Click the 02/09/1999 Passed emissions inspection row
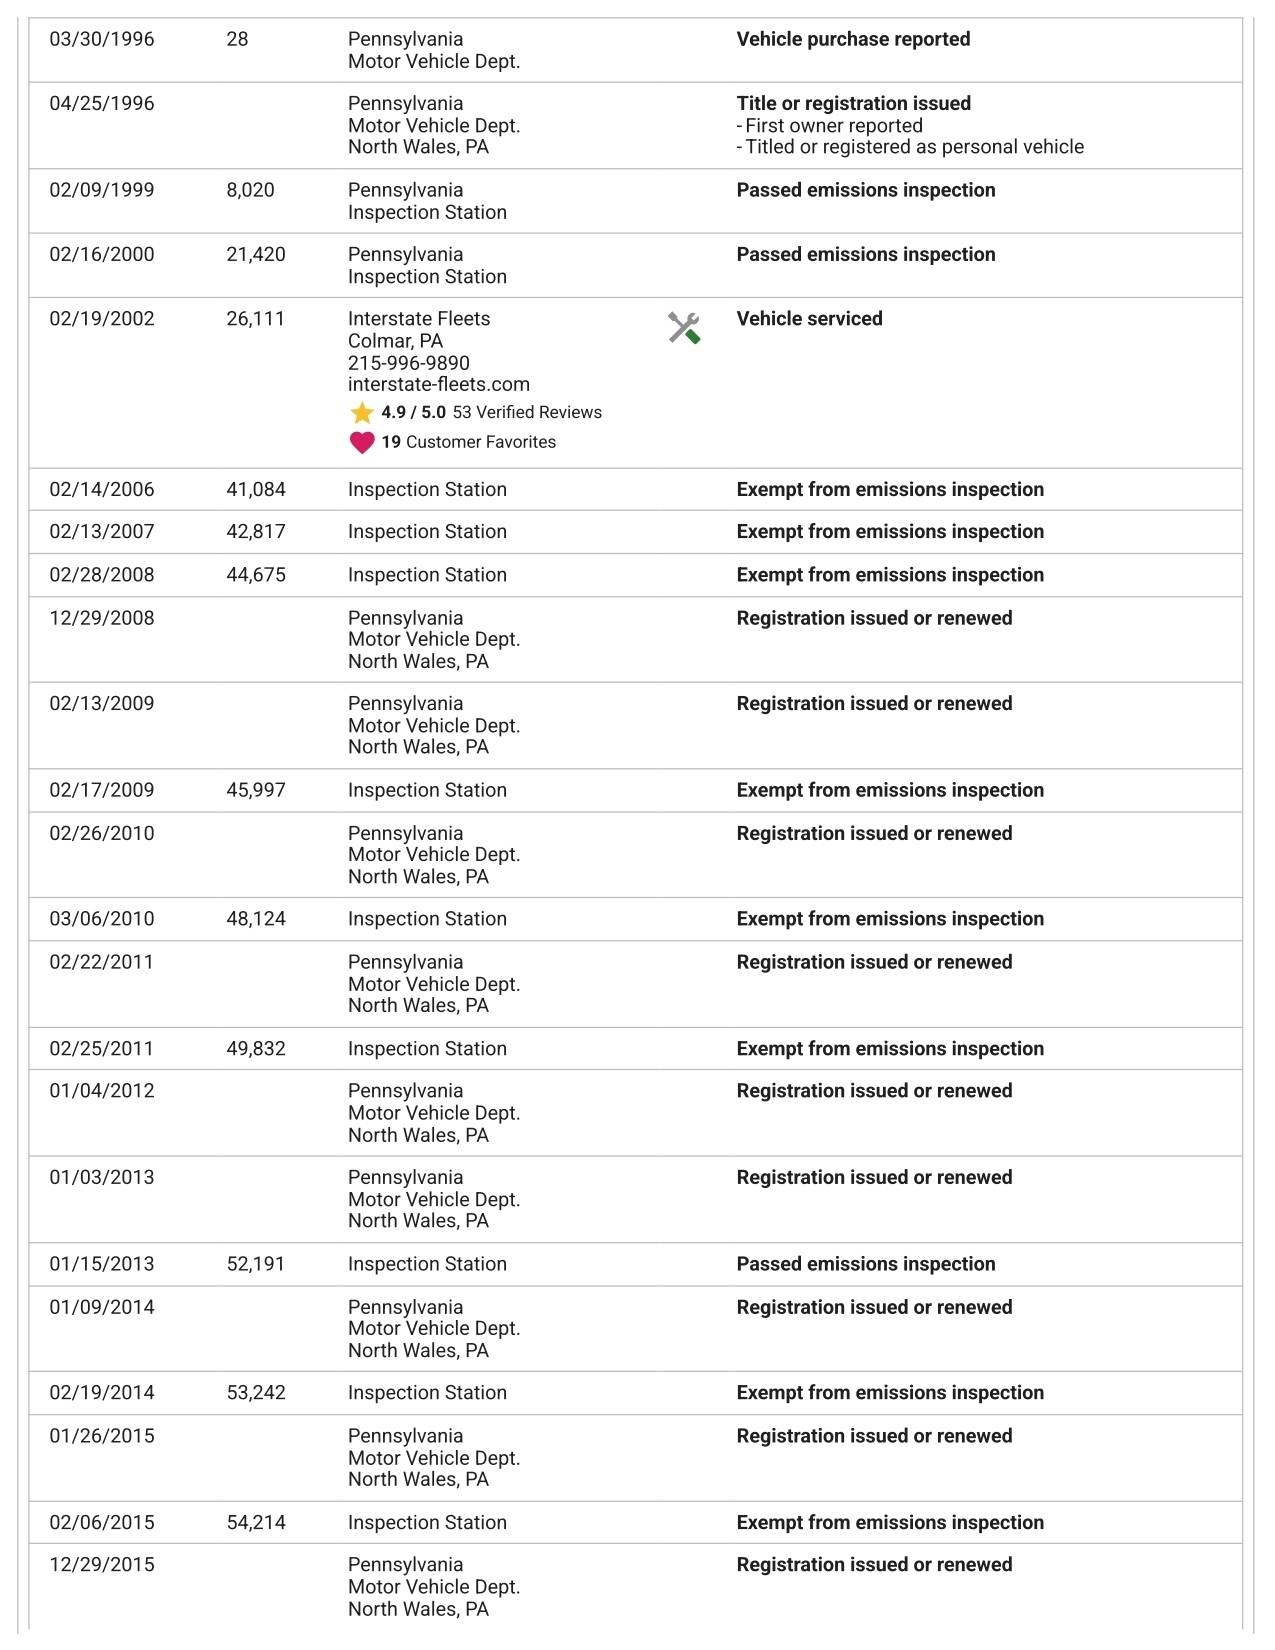1275x1650 pixels. [636, 201]
